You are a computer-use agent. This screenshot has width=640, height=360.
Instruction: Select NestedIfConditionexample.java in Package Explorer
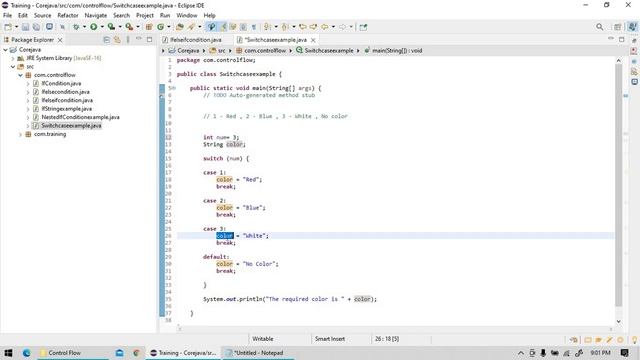pyautogui.click(x=80, y=117)
